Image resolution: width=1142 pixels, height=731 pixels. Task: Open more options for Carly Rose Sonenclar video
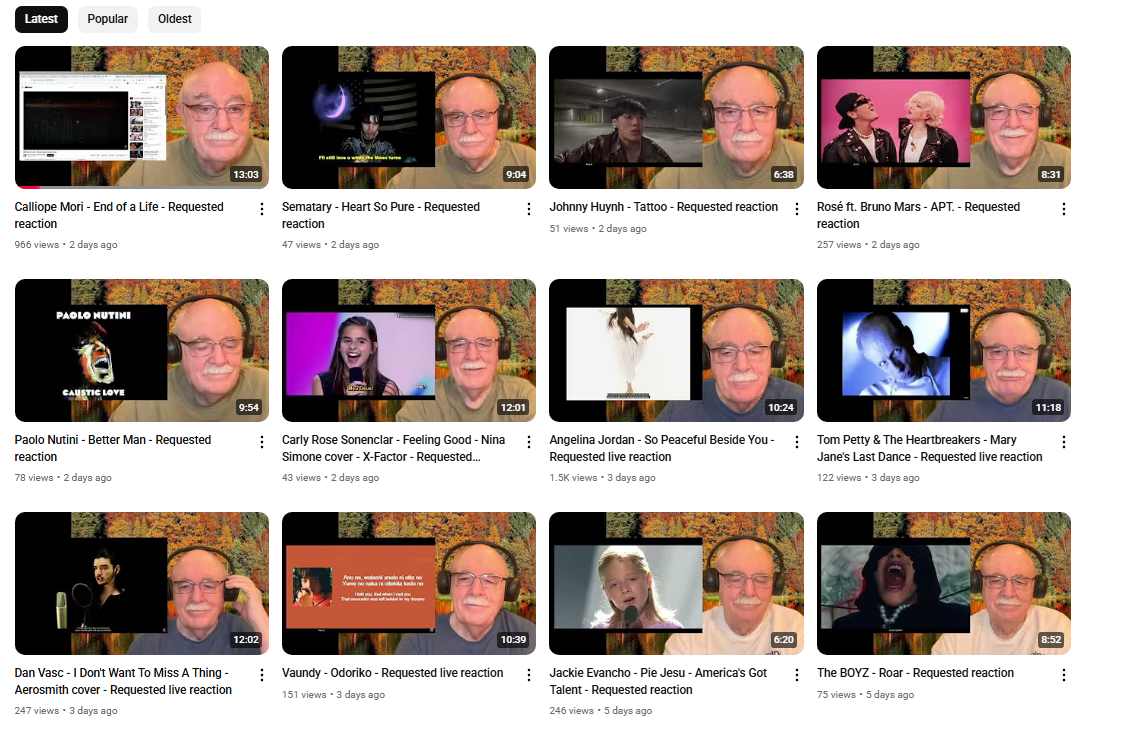pyautogui.click(x=529, y=442)
